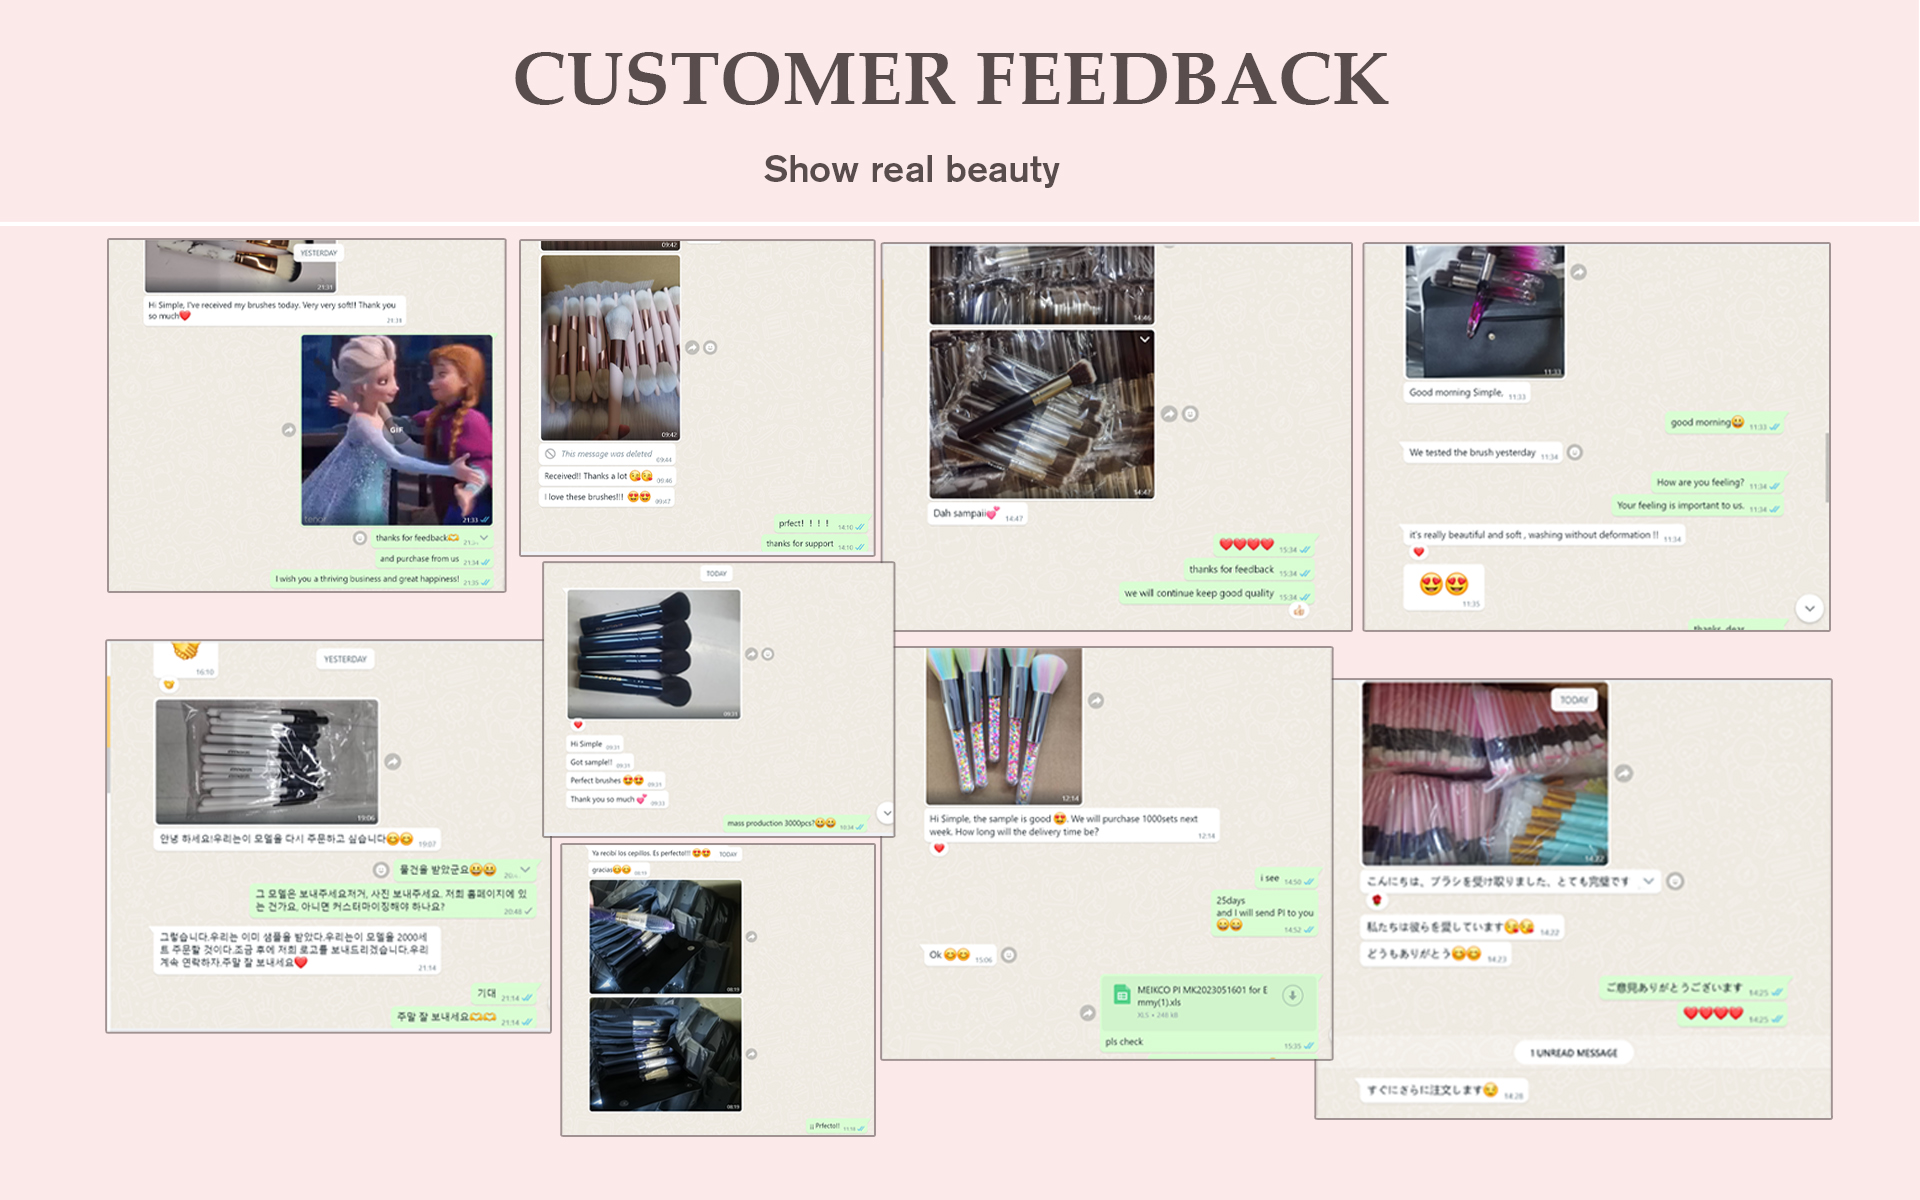The height and width of the screenshot is (1200, 1920).
Task: Expand the chevron on the Japanese brush message
Action: click(1648, 881)
